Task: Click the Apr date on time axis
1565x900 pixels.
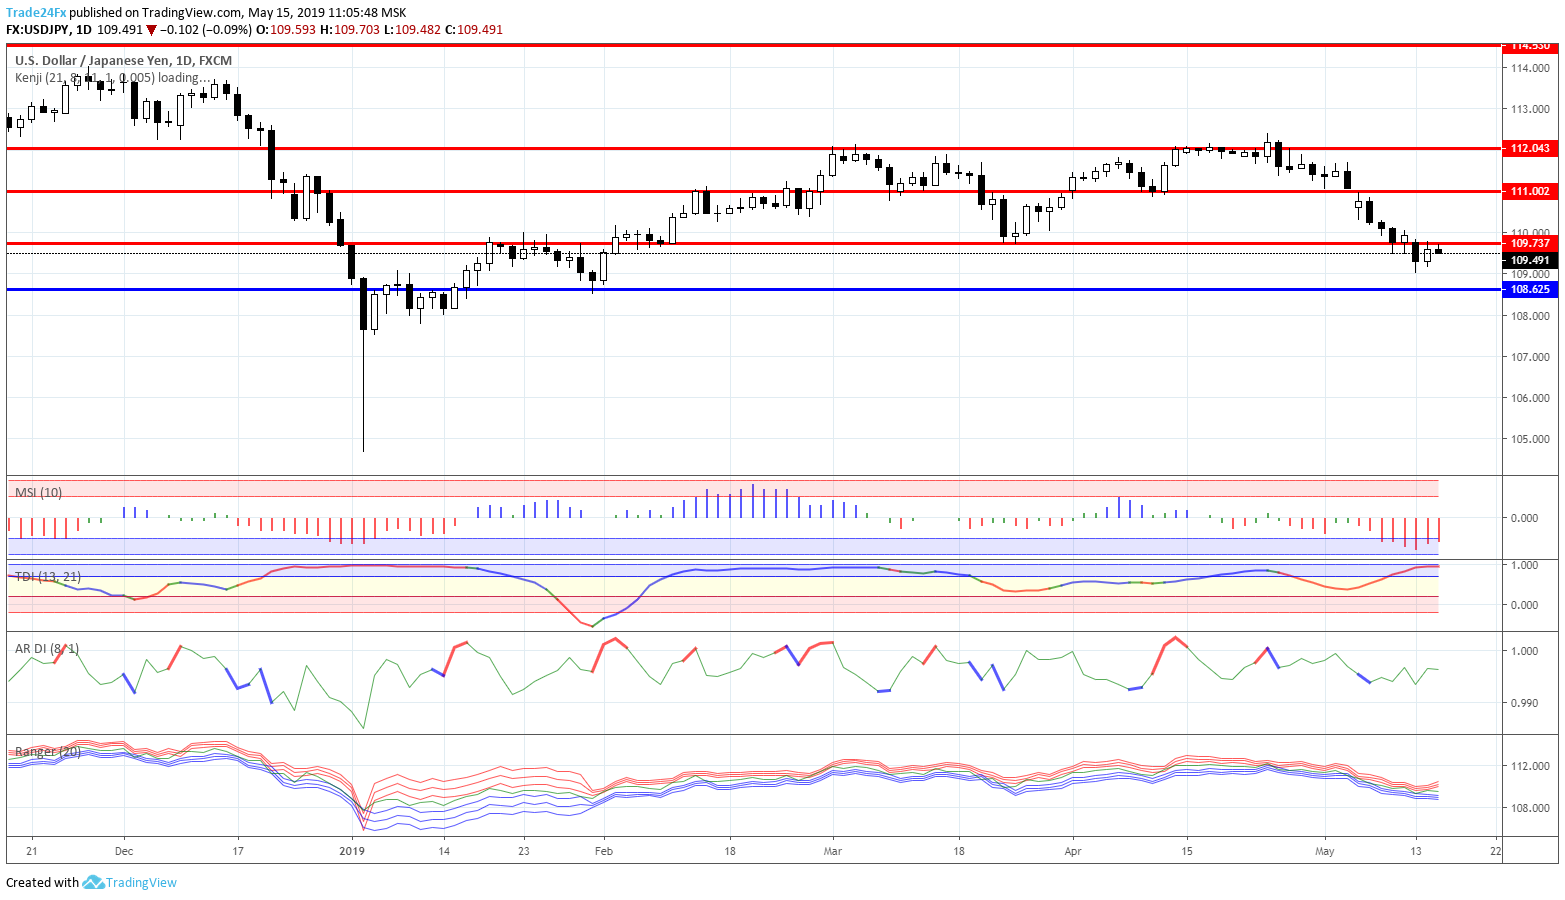Action: (1073, 851)
